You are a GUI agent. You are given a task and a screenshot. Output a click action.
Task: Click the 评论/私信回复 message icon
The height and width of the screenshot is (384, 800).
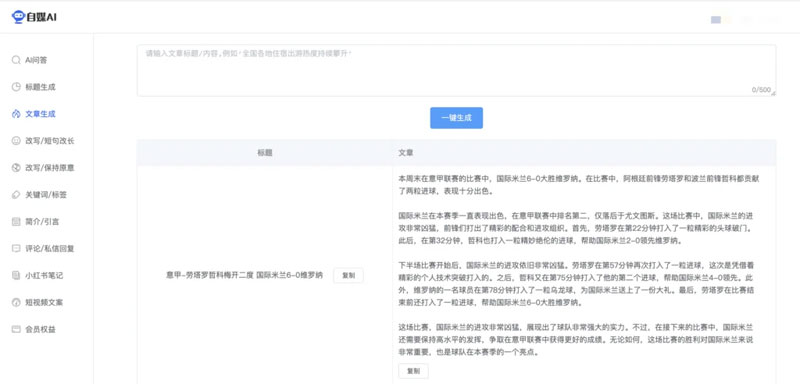click(16, 248)
